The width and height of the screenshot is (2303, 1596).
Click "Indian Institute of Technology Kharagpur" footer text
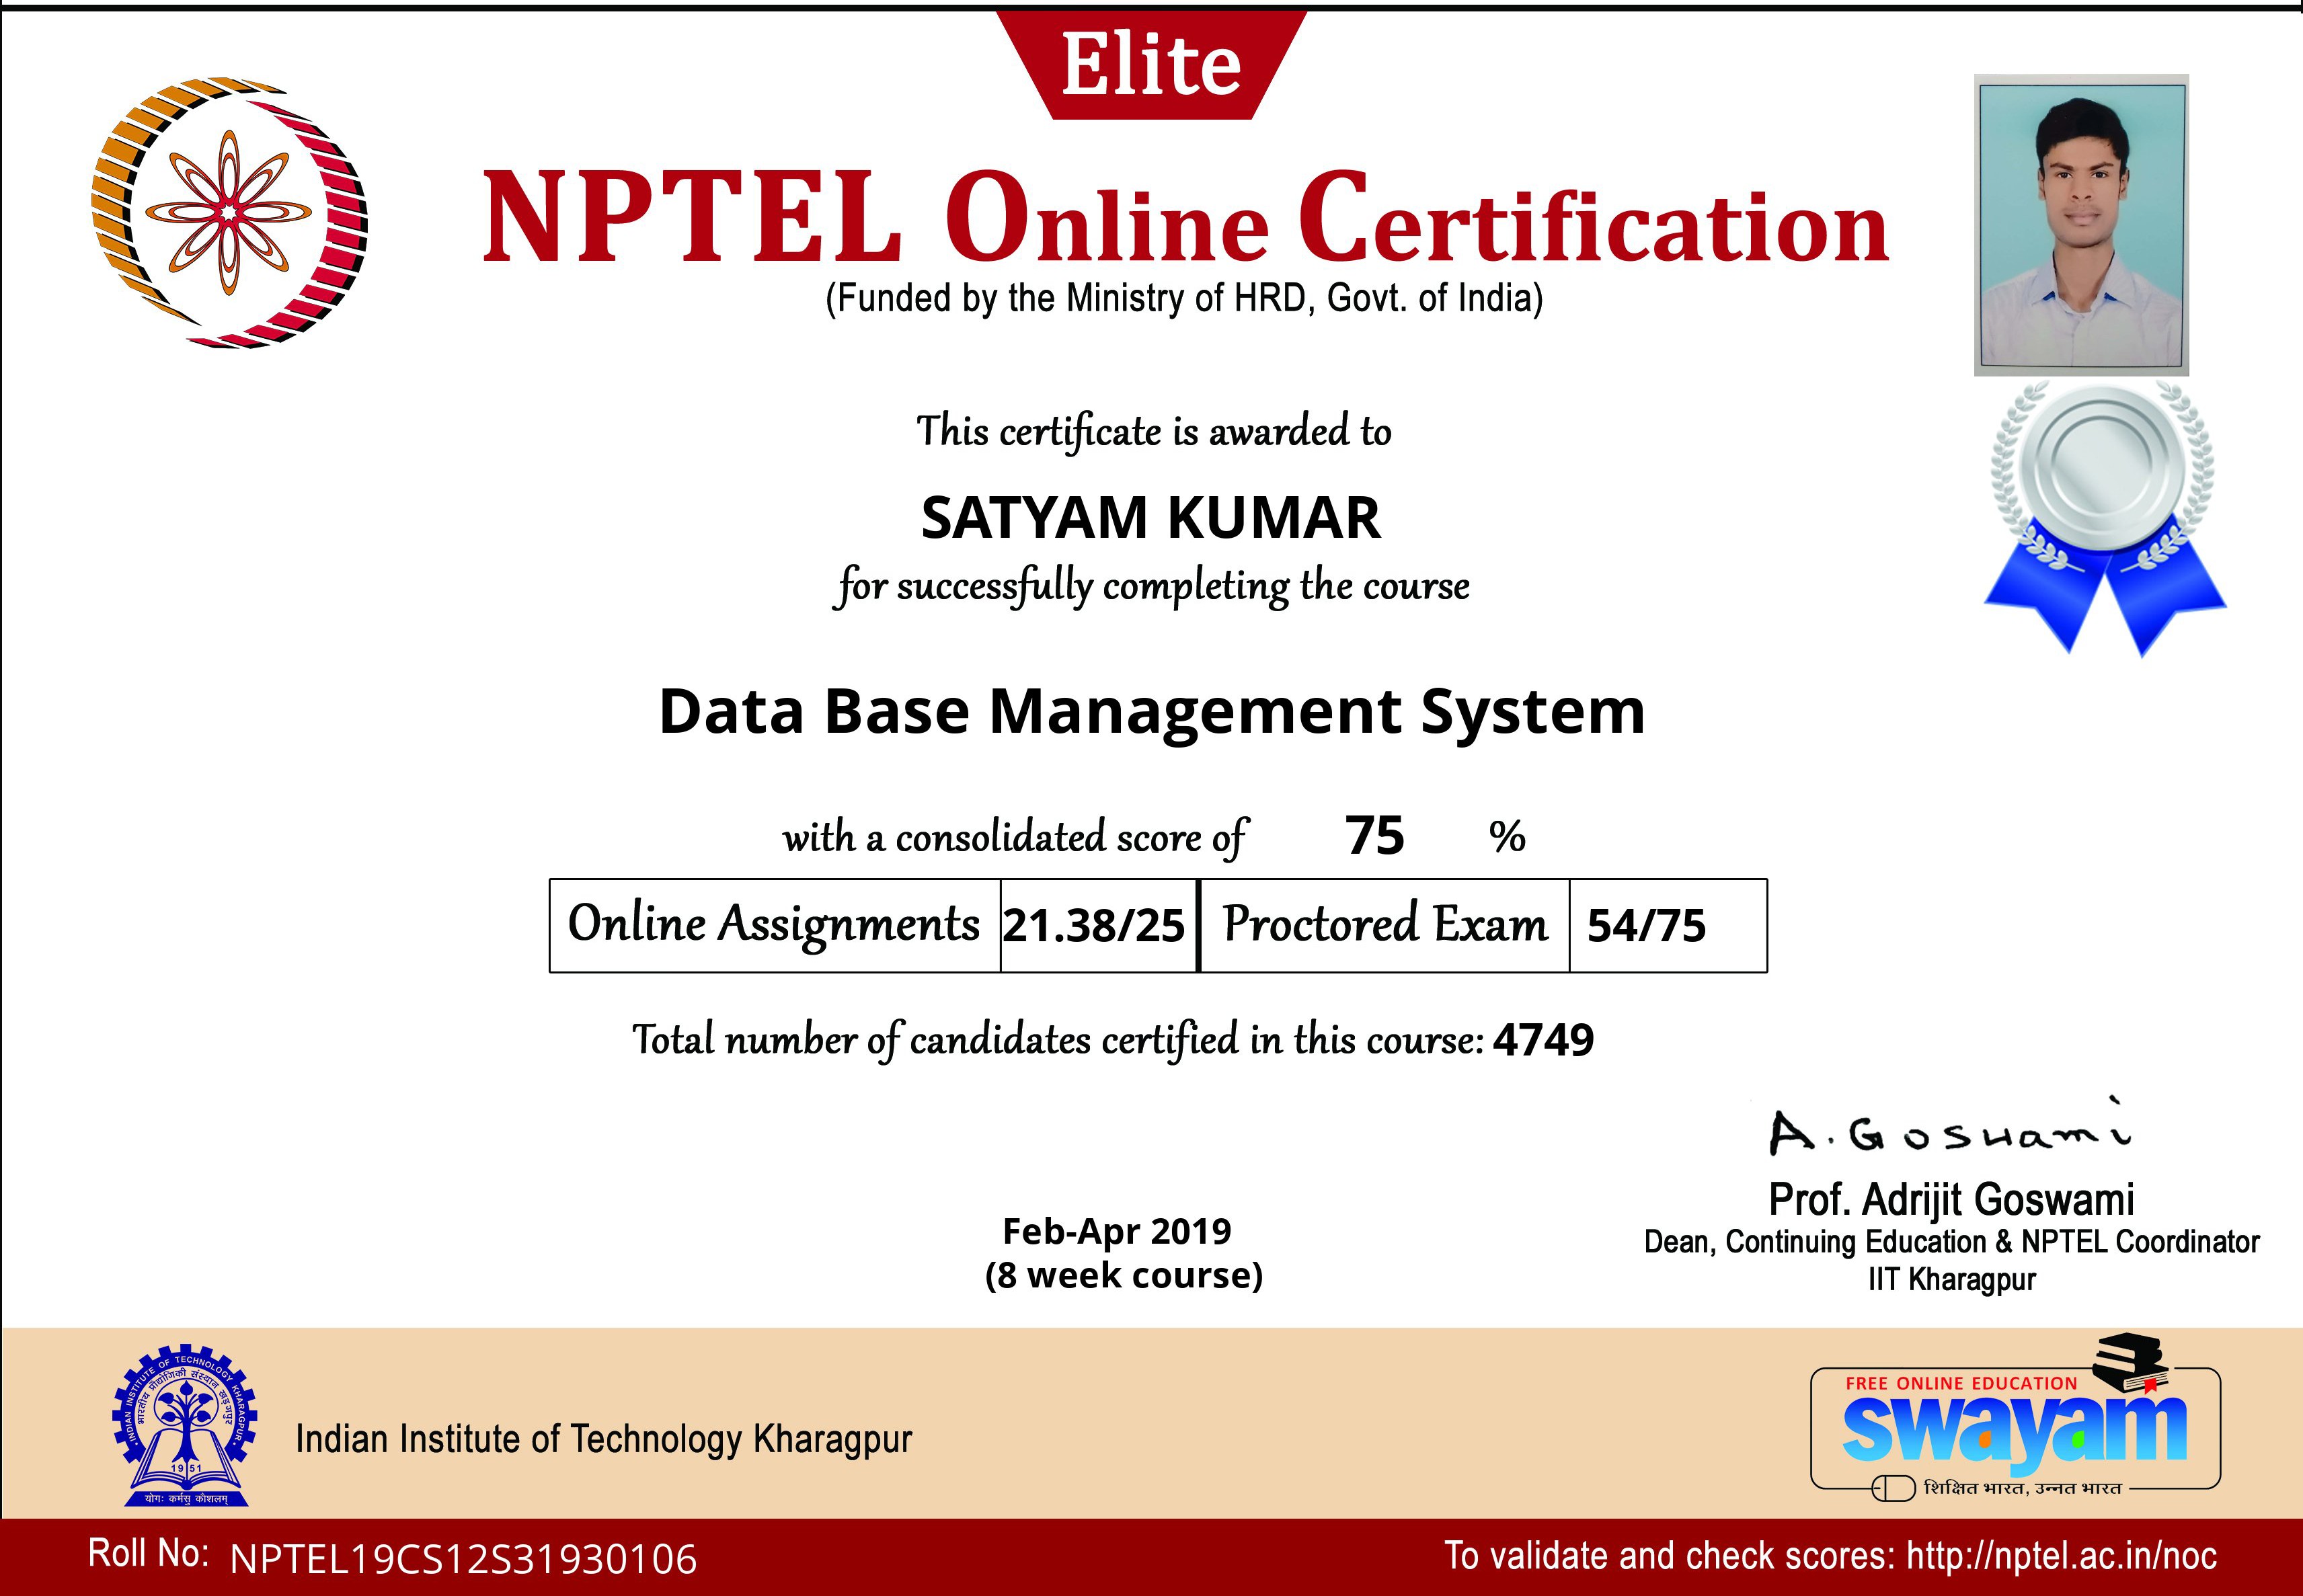tap(604, 1440)
